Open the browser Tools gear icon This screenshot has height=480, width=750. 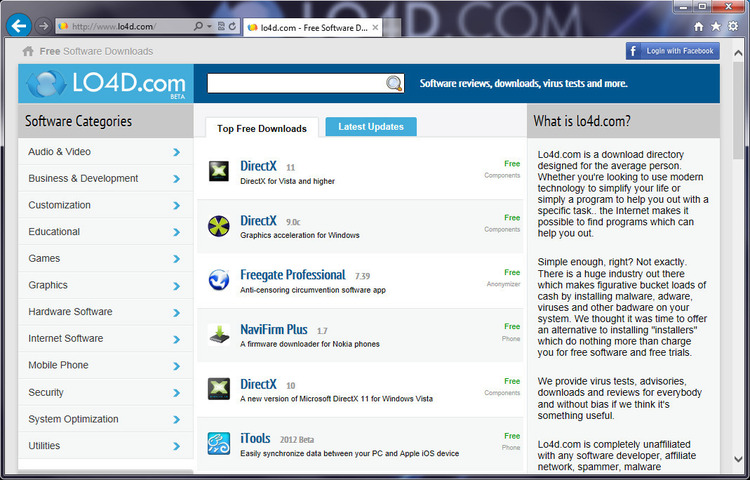(733, 26)
